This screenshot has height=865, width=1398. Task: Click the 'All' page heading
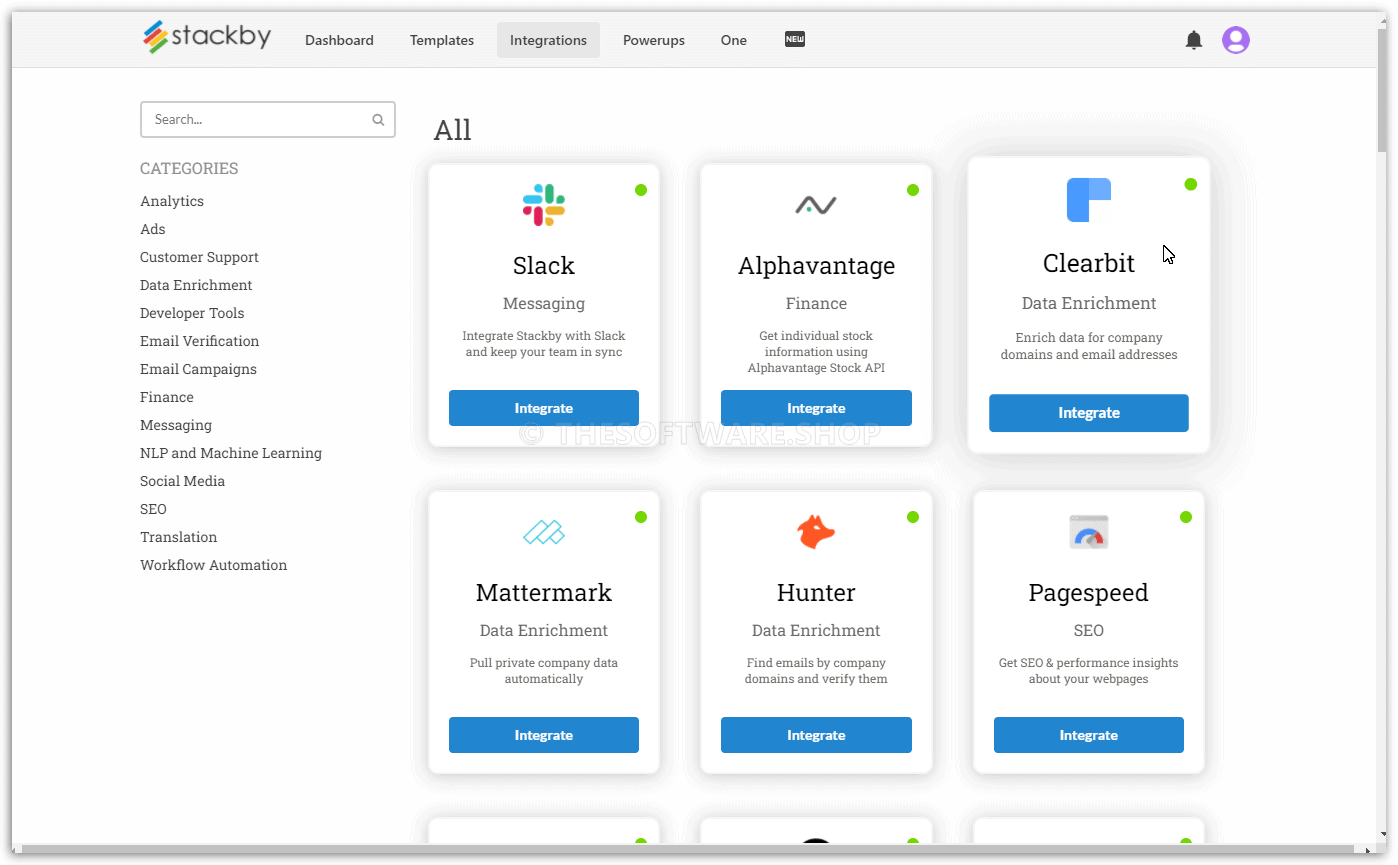pos(452,130)
